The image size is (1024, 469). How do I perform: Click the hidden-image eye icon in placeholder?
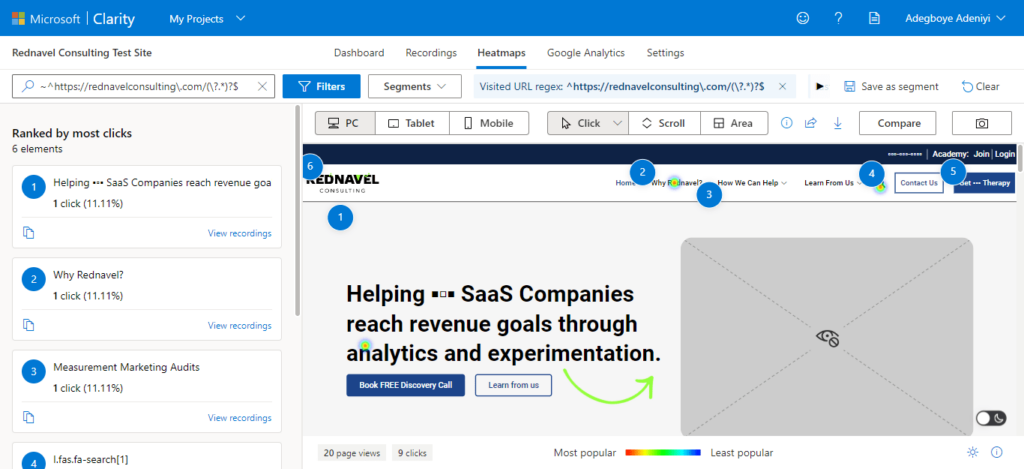pyautogui.click(x=827, y=337)
